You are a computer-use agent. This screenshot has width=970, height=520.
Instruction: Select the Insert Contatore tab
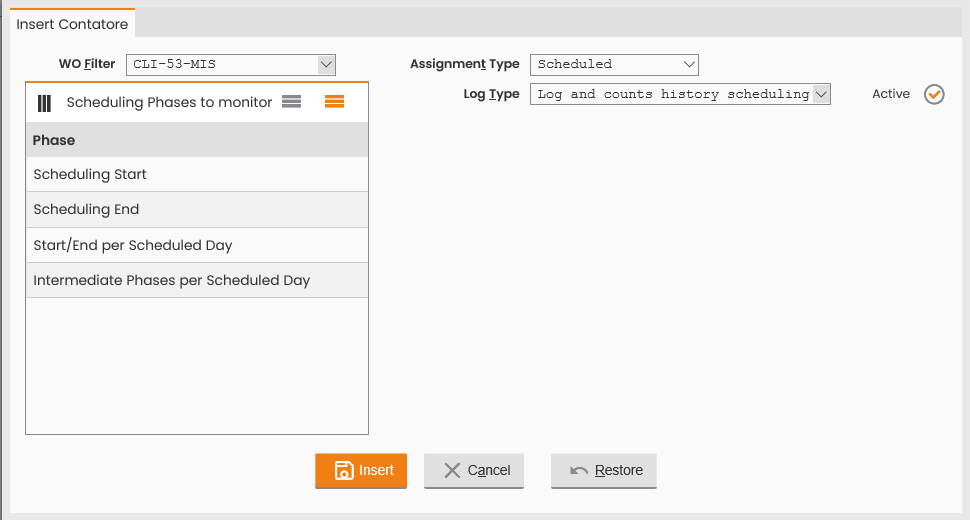(72, 24)
